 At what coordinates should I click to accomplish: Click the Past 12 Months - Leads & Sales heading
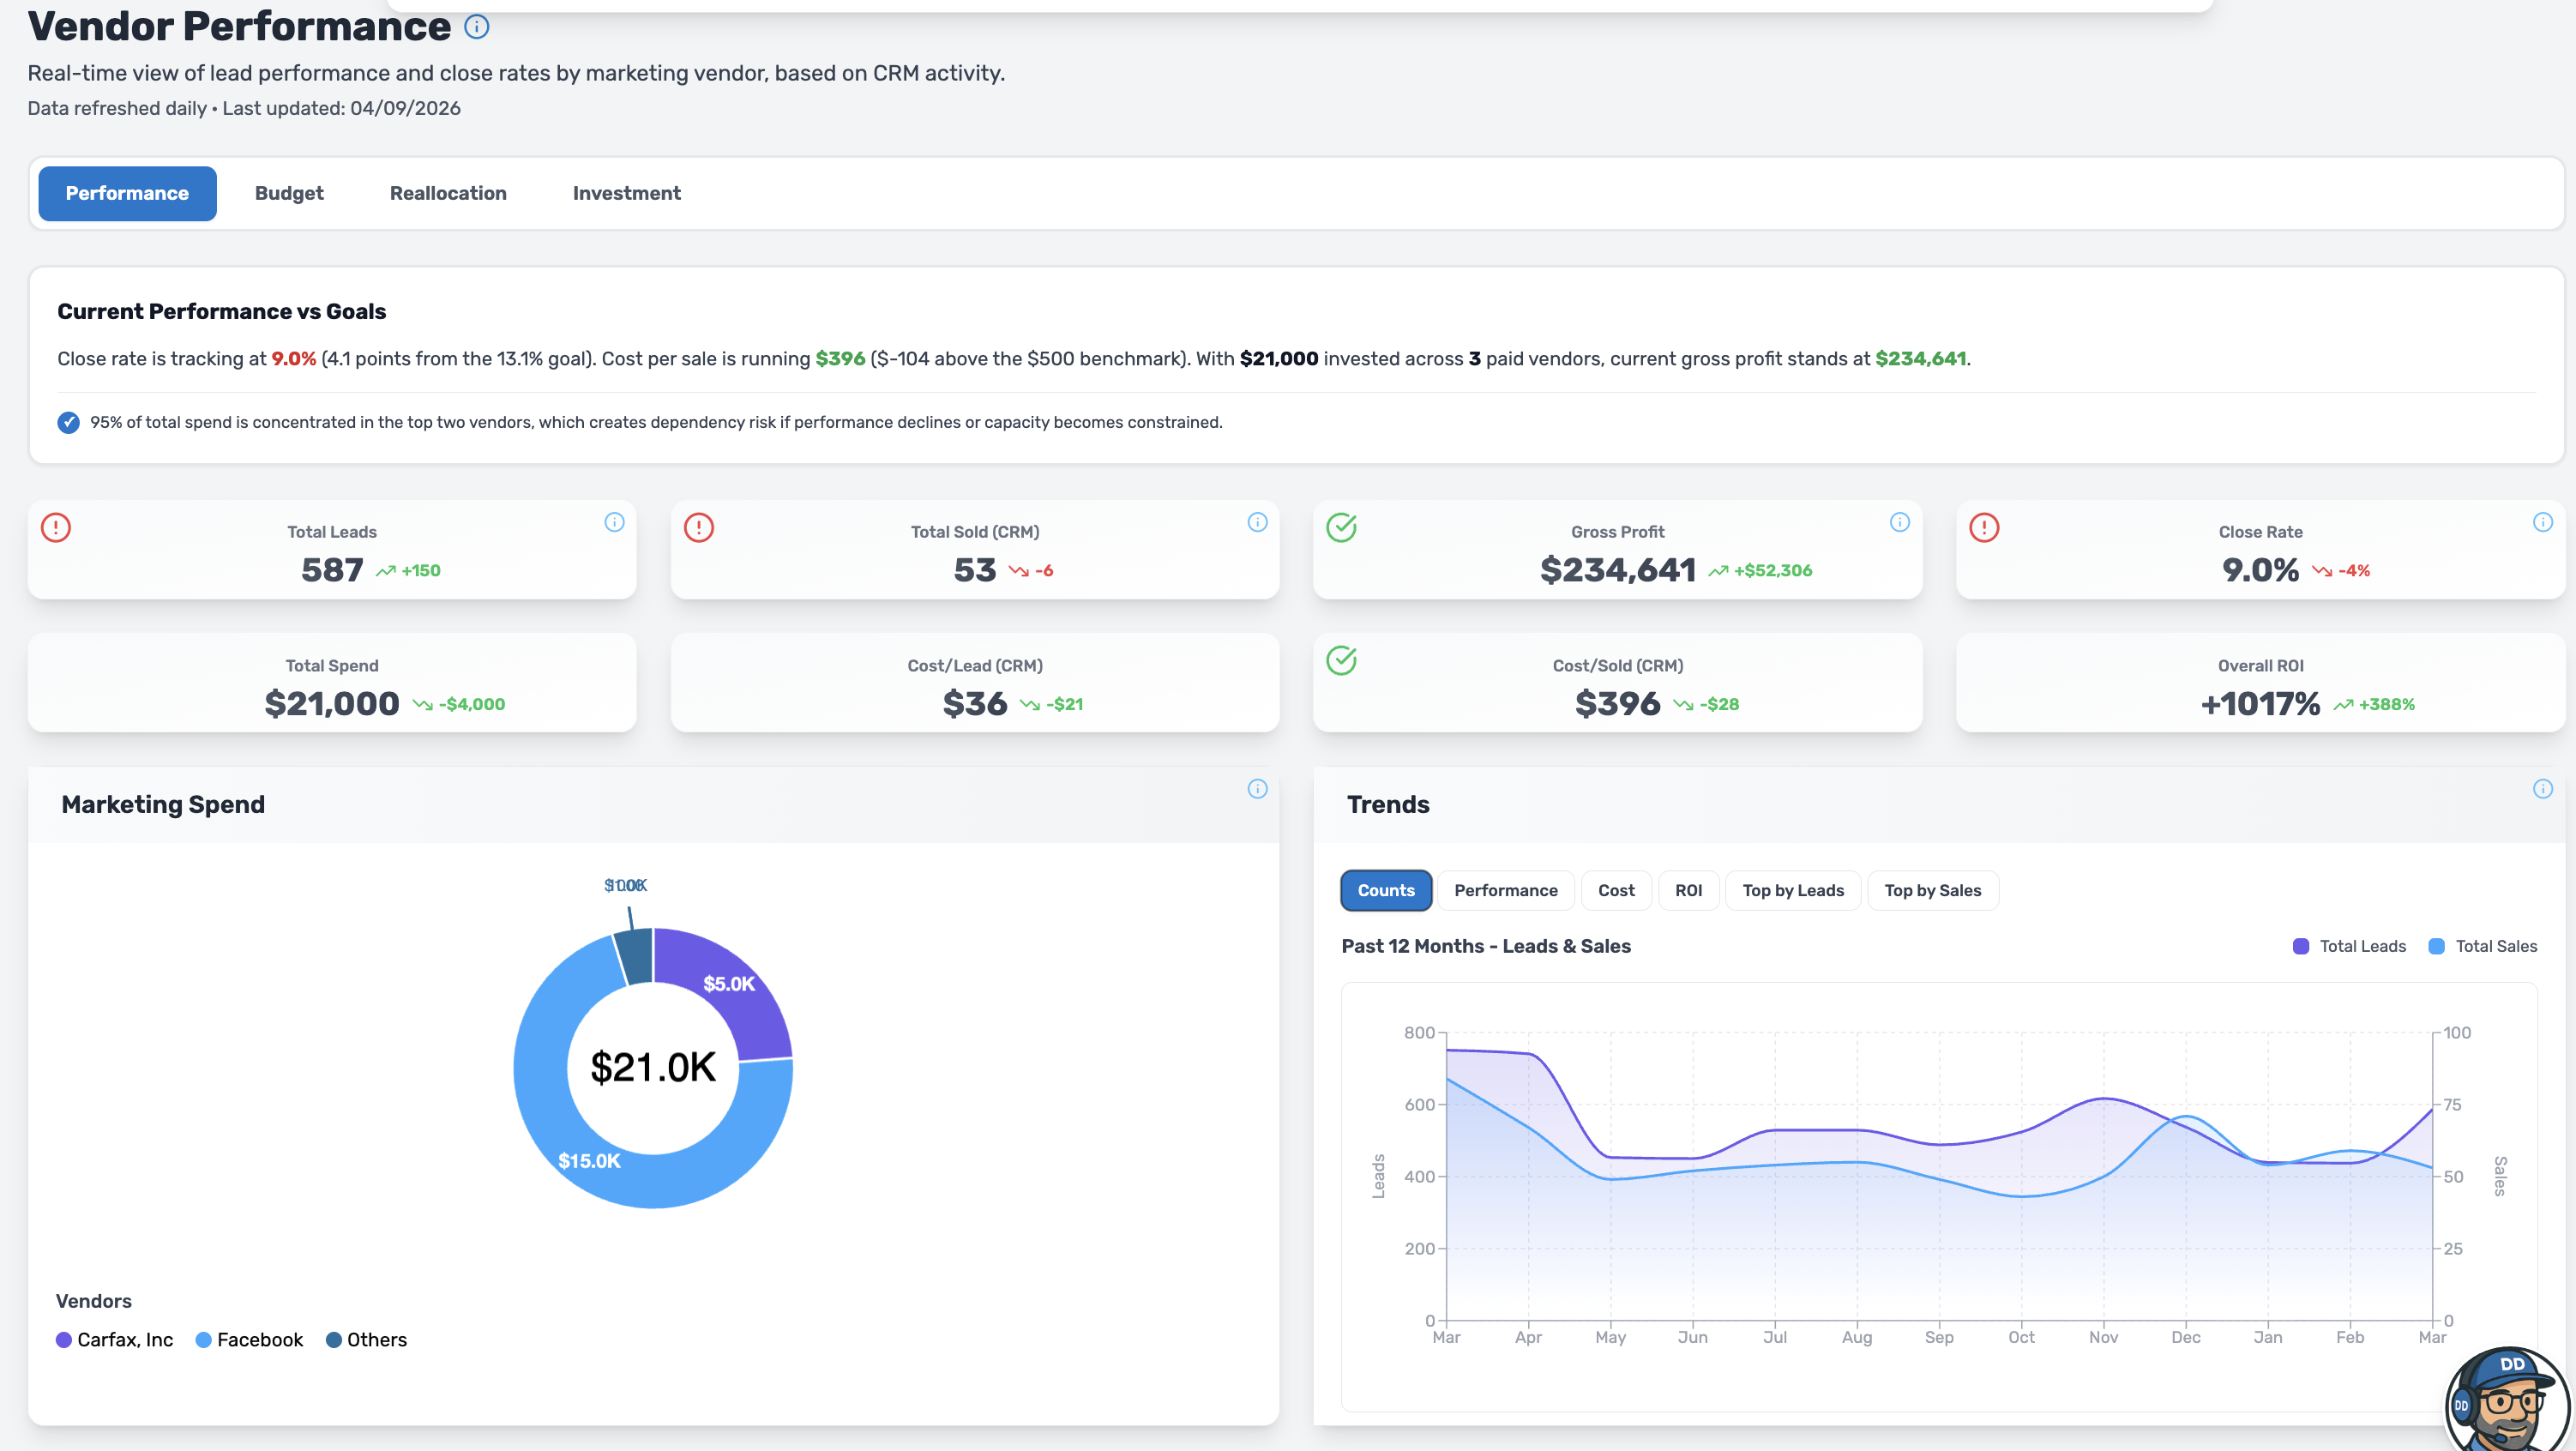pos(1486,946)
